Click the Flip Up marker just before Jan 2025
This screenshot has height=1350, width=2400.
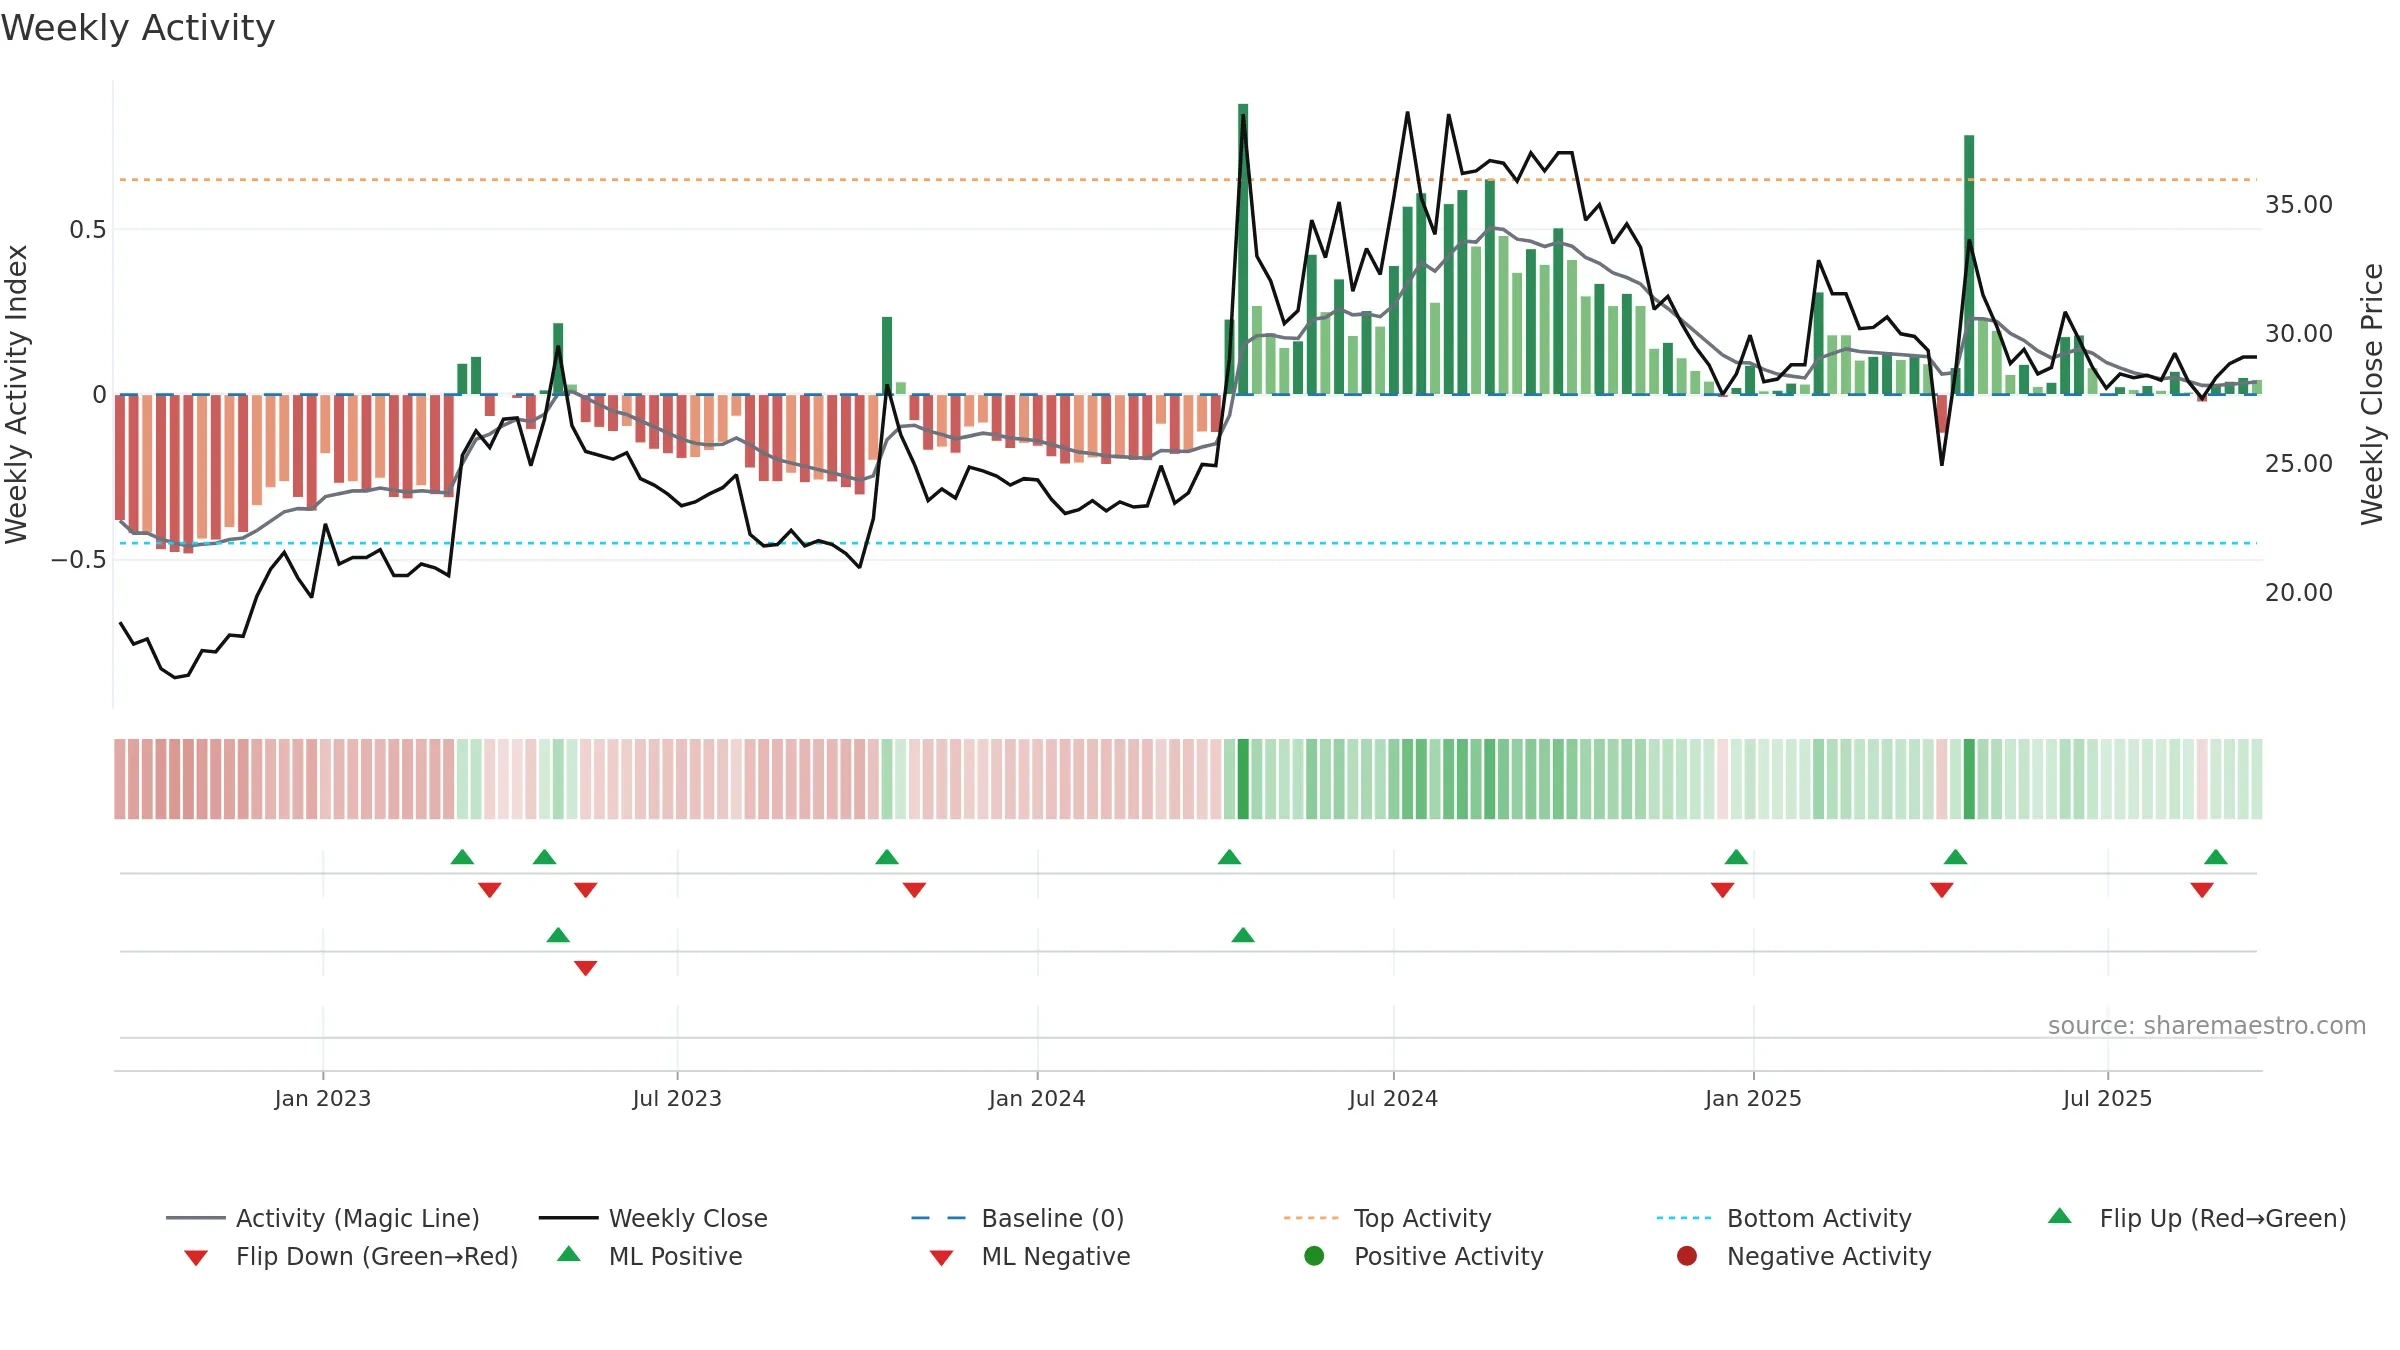1736,857
